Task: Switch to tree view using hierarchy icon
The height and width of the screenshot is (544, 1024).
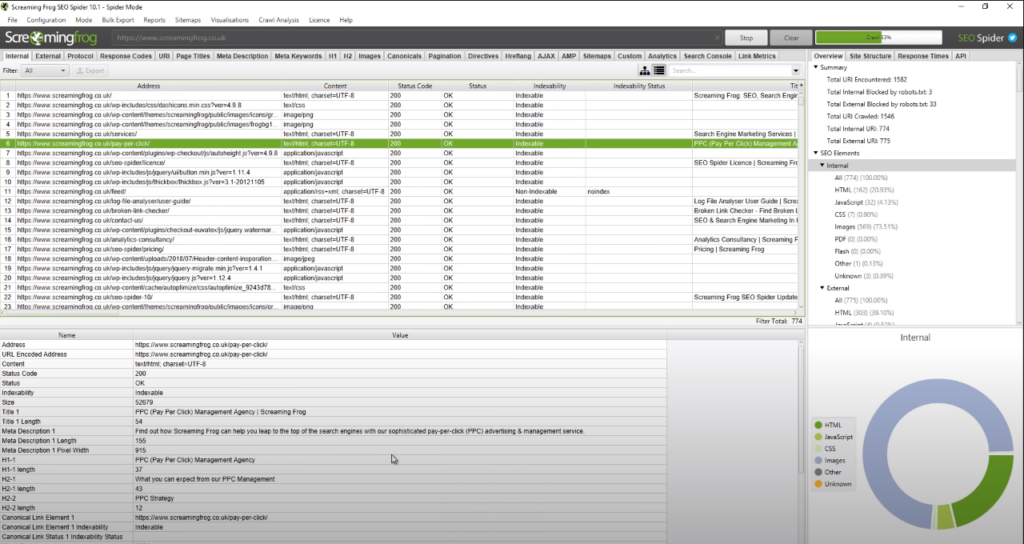Action: coord(645,71)
